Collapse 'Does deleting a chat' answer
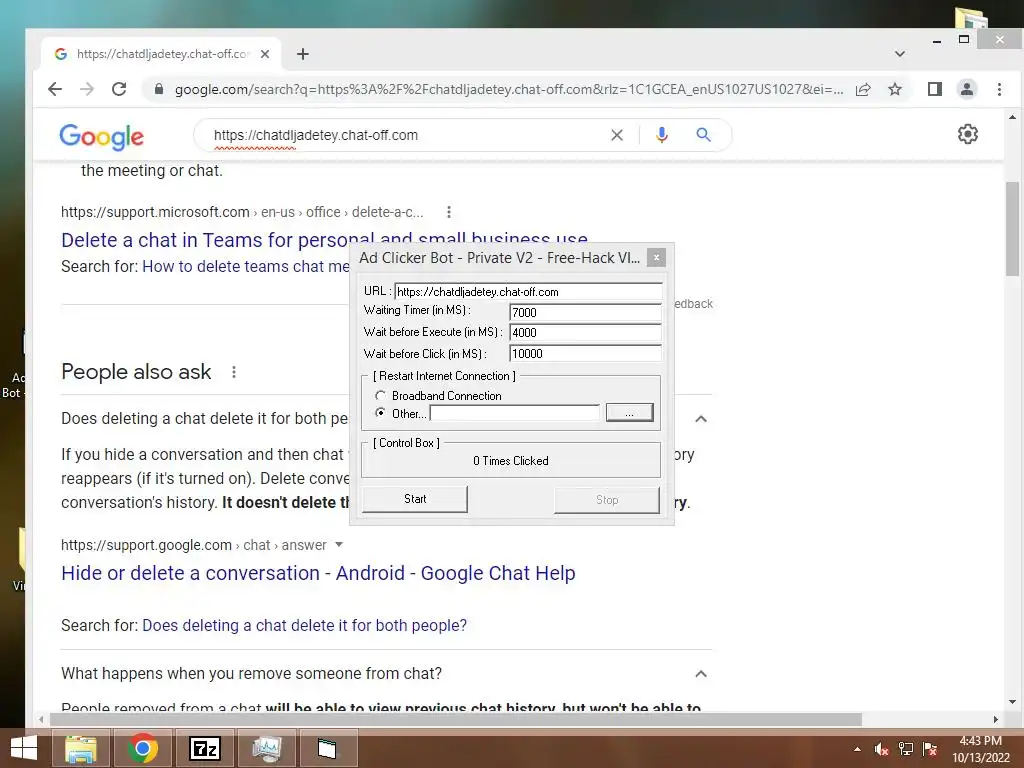Screen dimensions: 1024x768 (x=701, y=419)
